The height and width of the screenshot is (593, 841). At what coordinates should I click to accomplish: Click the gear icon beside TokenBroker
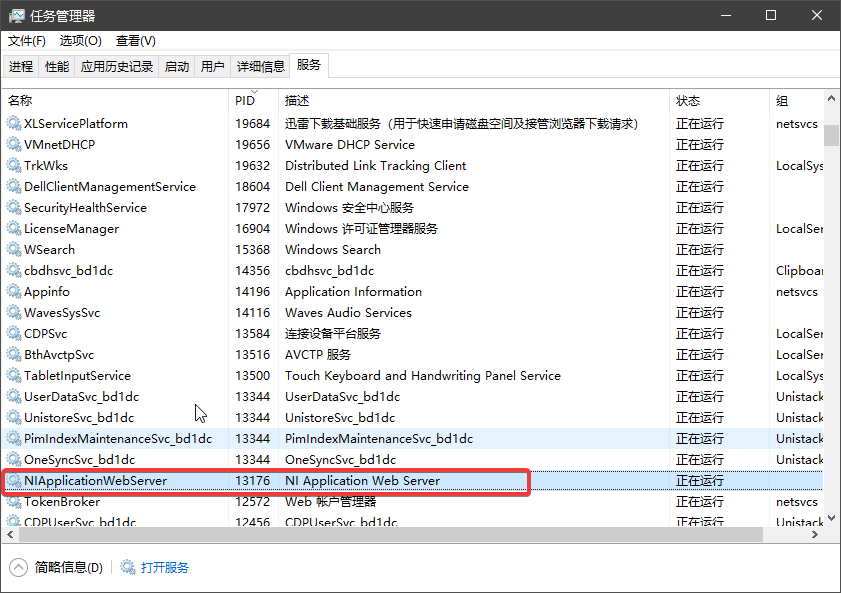coord(14,502)
